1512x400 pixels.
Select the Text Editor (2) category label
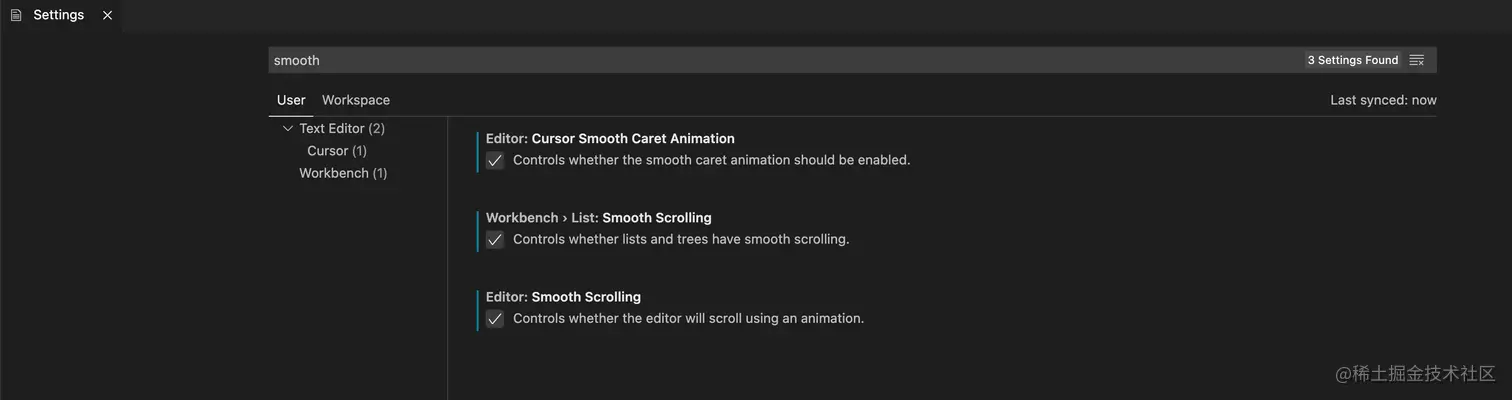click(x=342, y=129)
